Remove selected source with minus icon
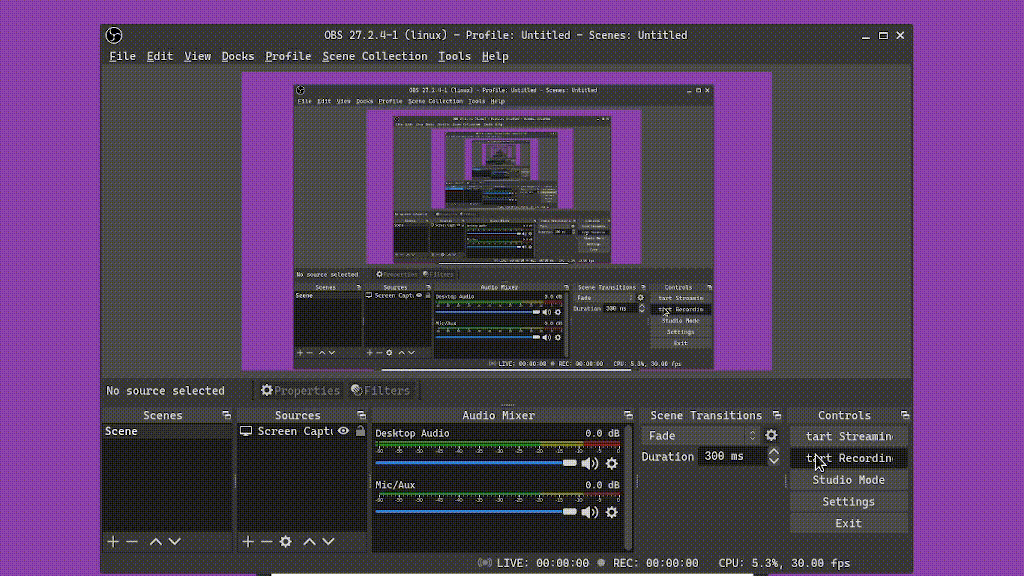This screenshot has height=576, width=1024. pyautogui.click(x=266, y=541)
